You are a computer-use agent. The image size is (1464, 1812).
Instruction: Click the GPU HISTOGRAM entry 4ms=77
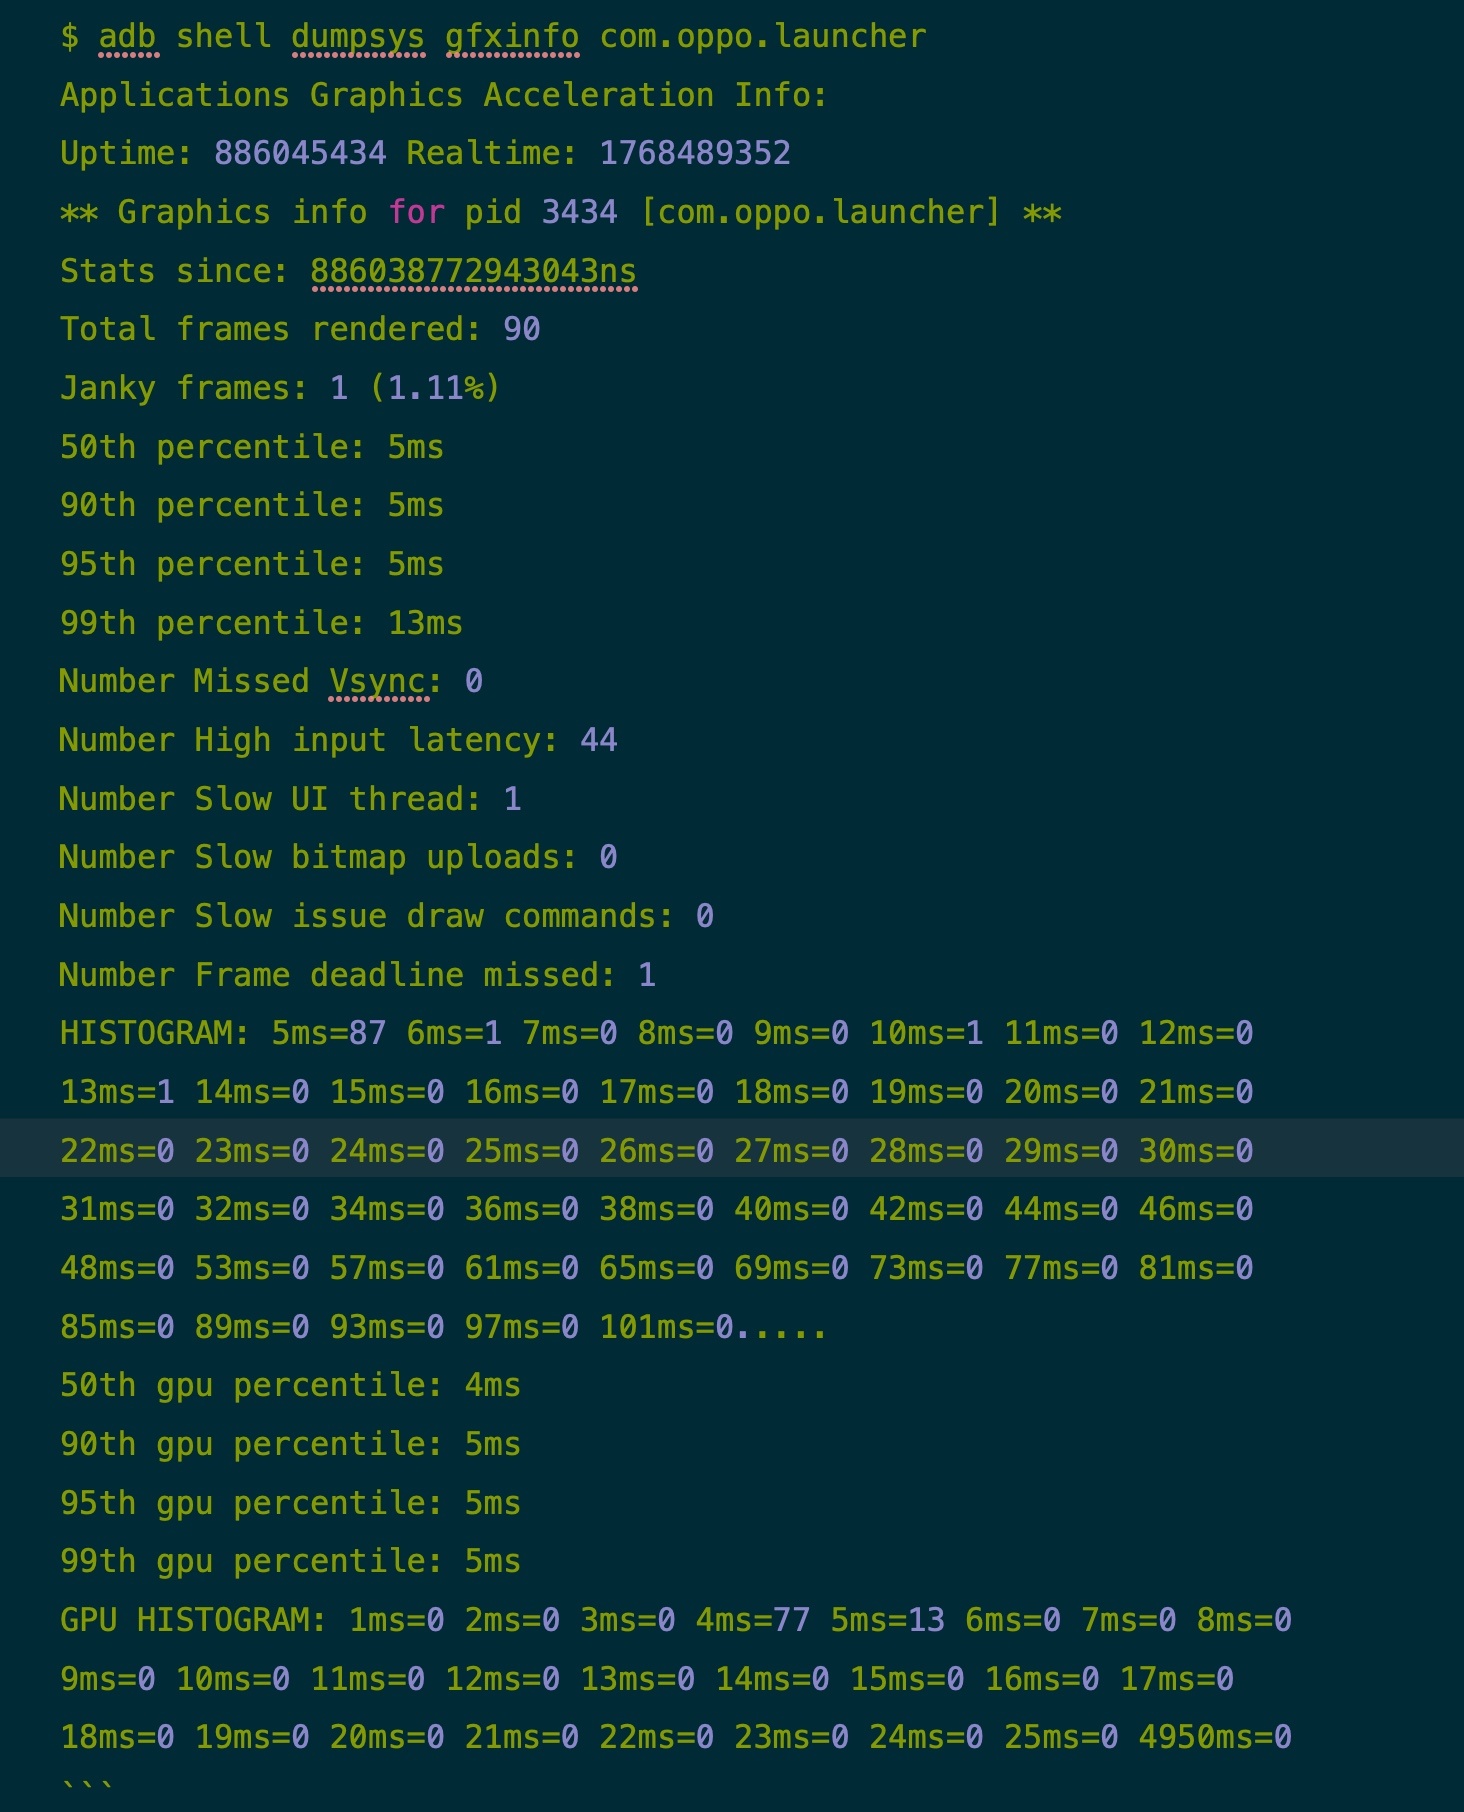point(753,1620)
